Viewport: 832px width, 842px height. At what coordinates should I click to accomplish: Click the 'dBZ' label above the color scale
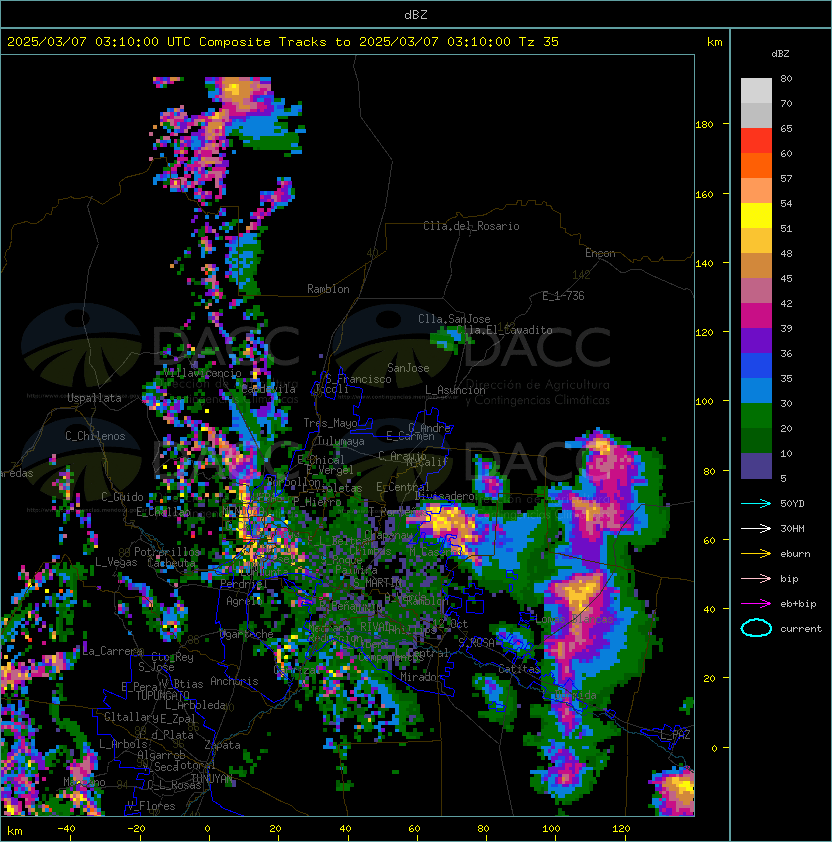tap(780, 54)
